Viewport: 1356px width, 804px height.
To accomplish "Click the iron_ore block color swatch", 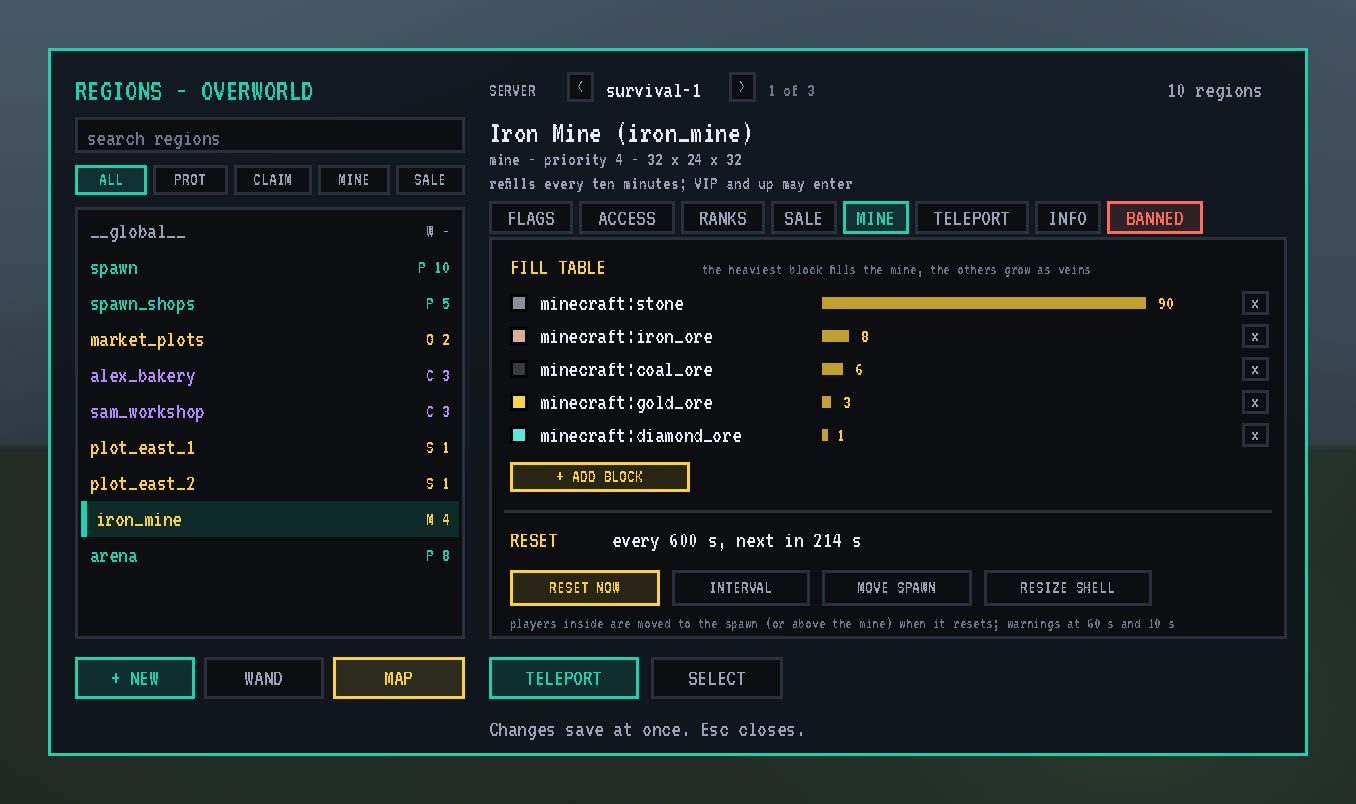I will [519, 336].
